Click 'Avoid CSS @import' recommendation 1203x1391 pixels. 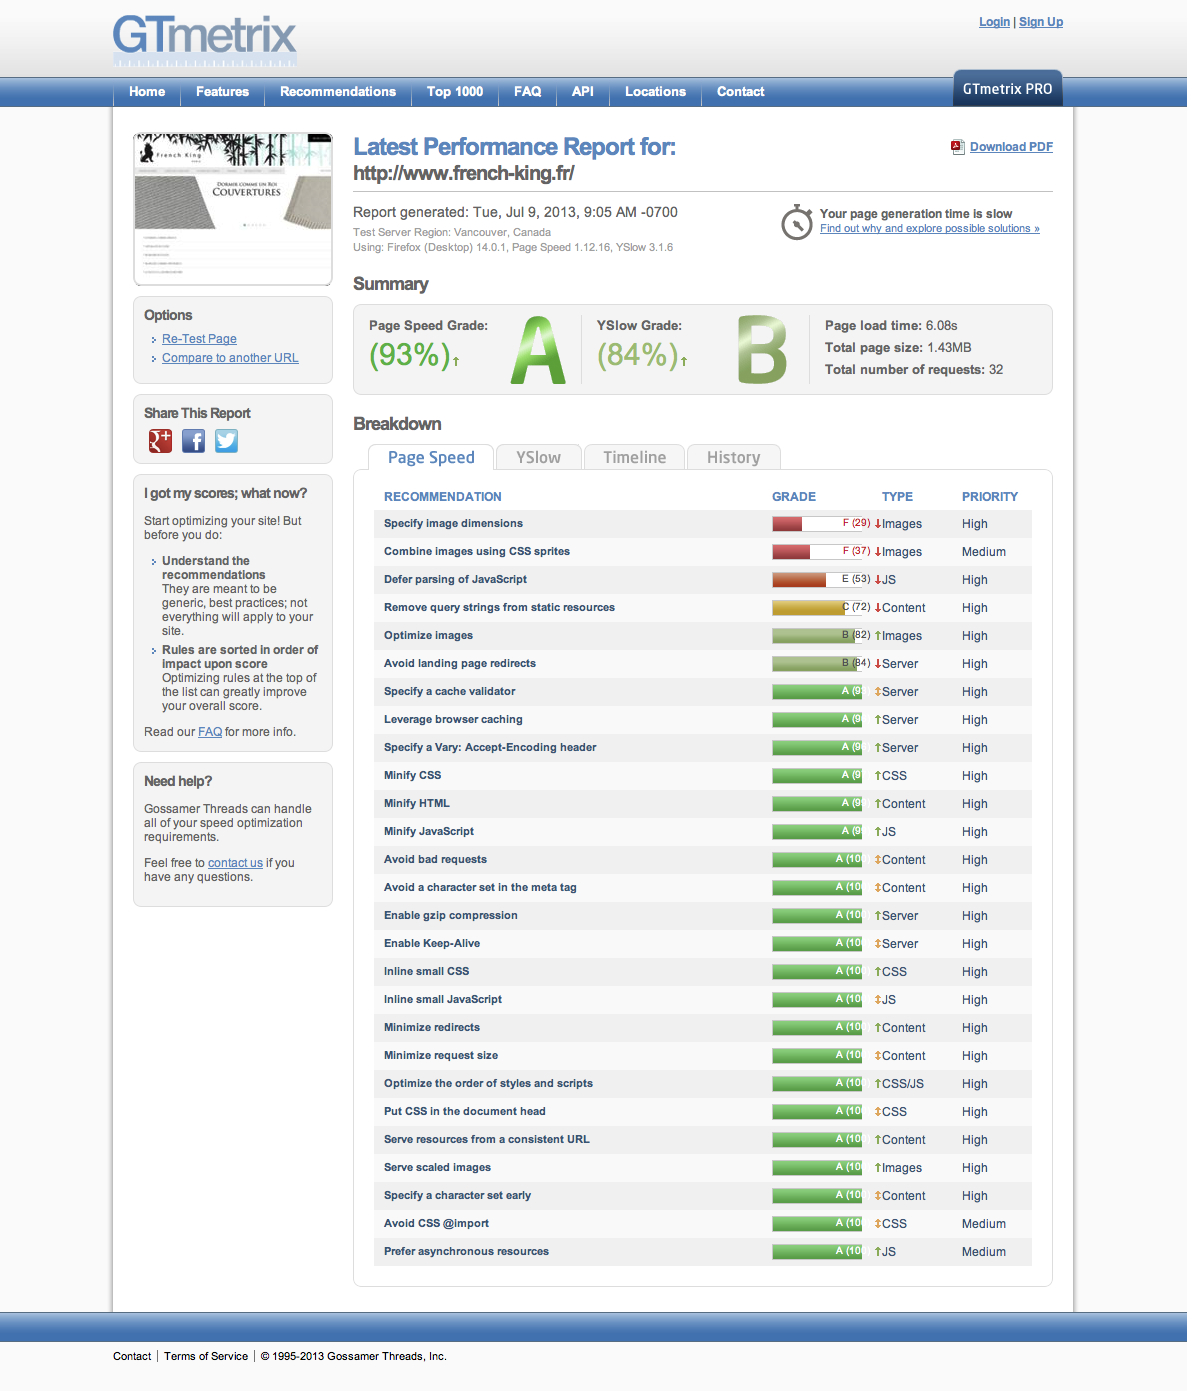[x=436, y=1224]
